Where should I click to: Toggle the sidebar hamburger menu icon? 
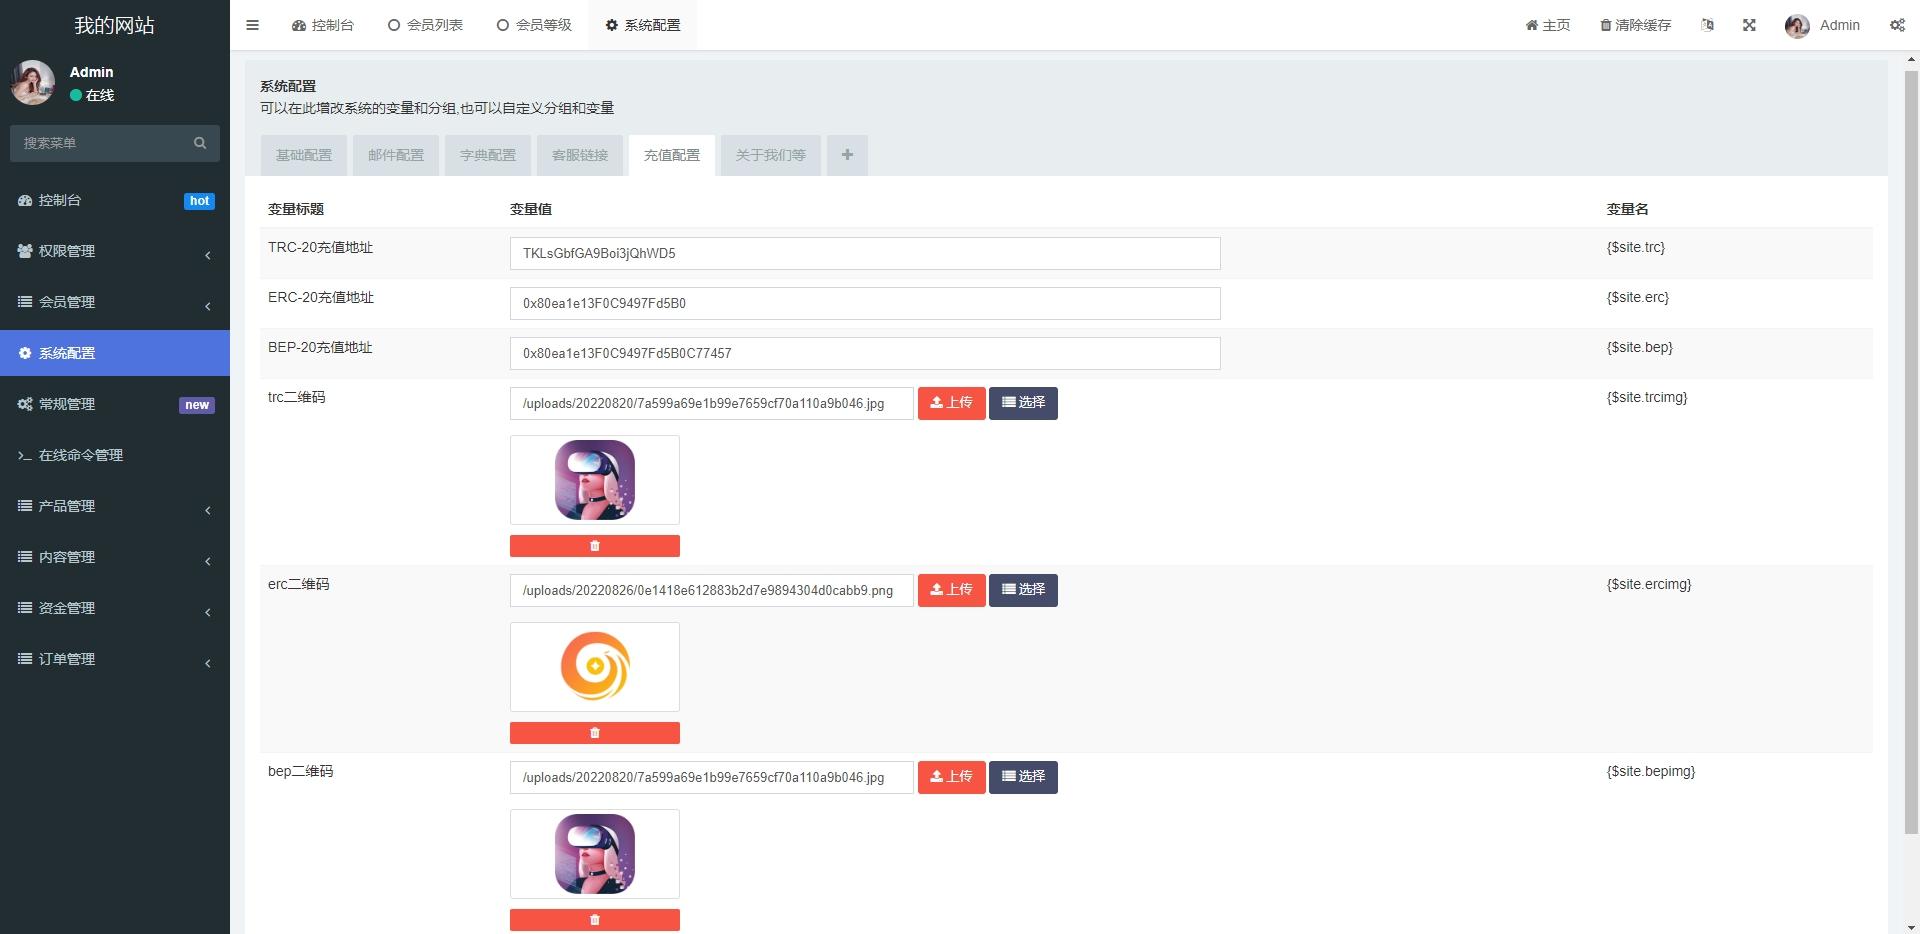[x=252, y=25]
